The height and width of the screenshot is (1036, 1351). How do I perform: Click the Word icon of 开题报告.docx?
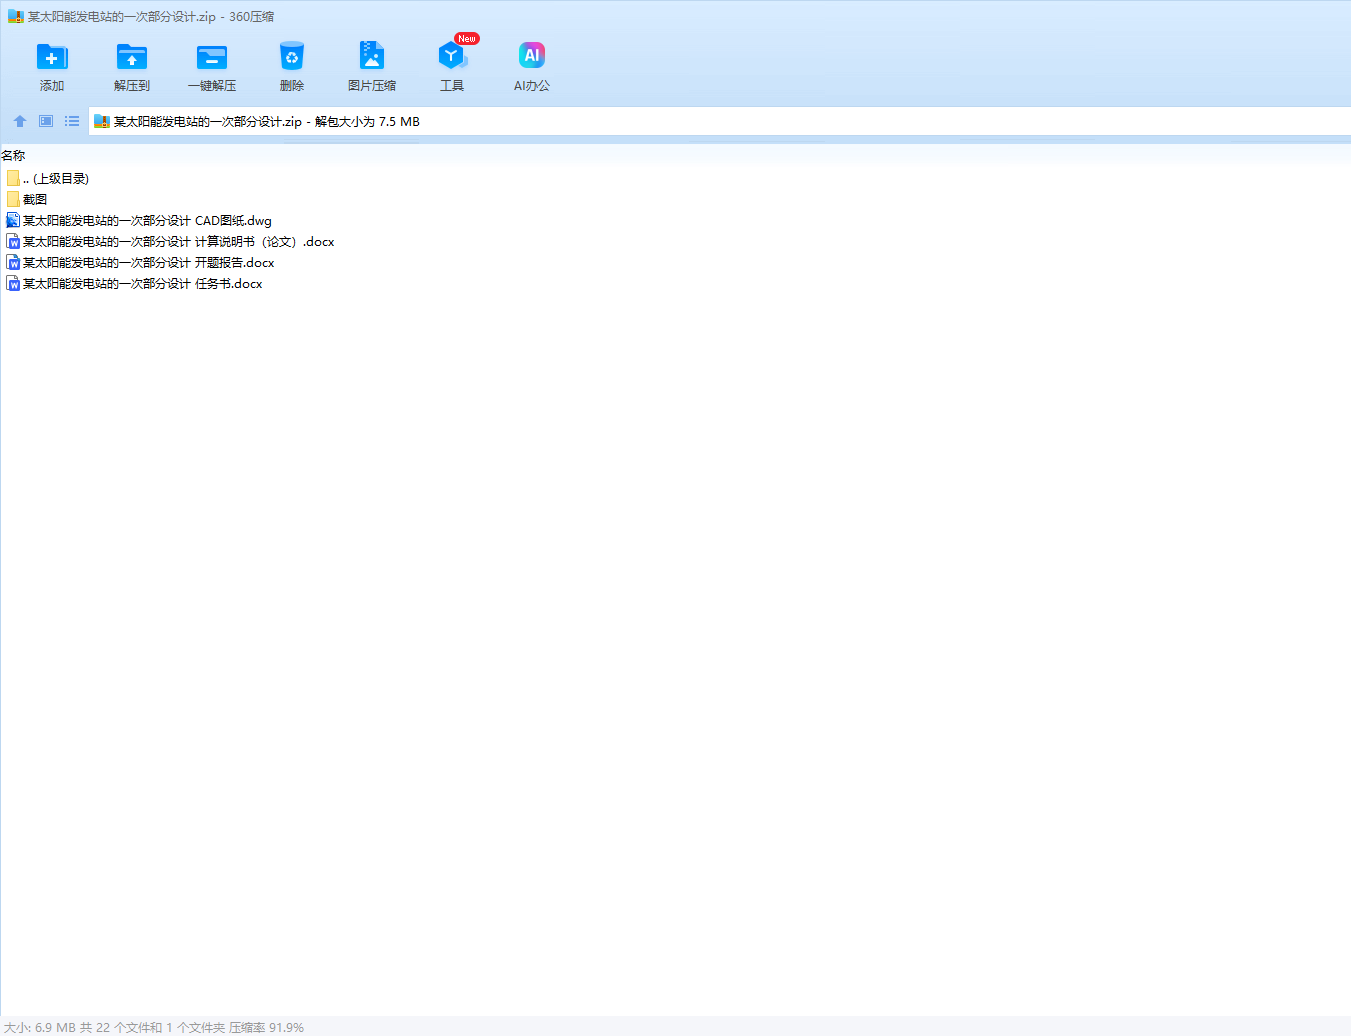point(13,262)
